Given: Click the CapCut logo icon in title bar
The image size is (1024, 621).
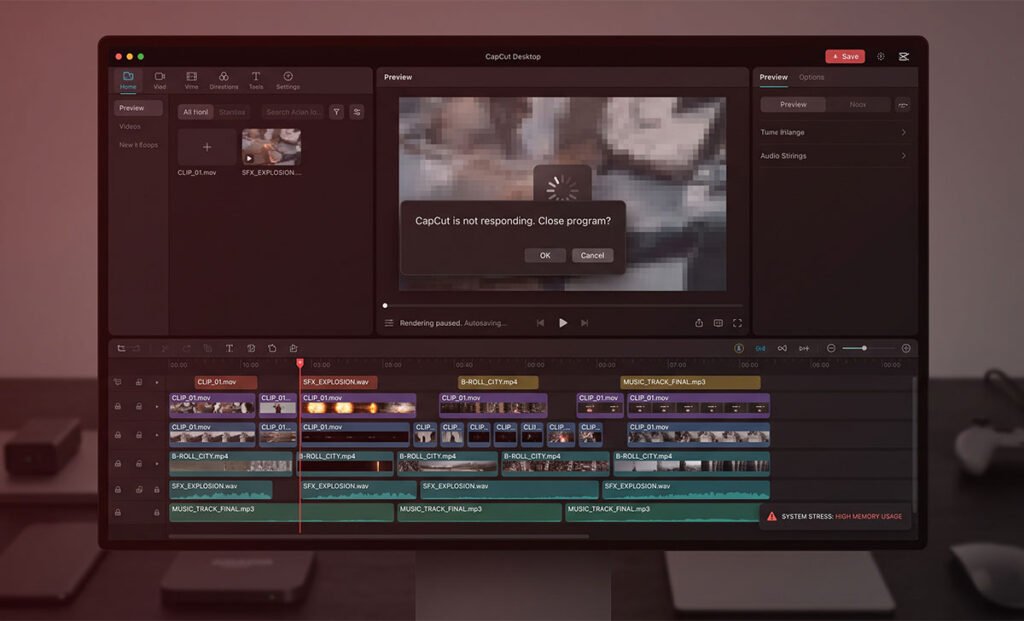Looking at the screenshot, I should click(x=904, y=57).
